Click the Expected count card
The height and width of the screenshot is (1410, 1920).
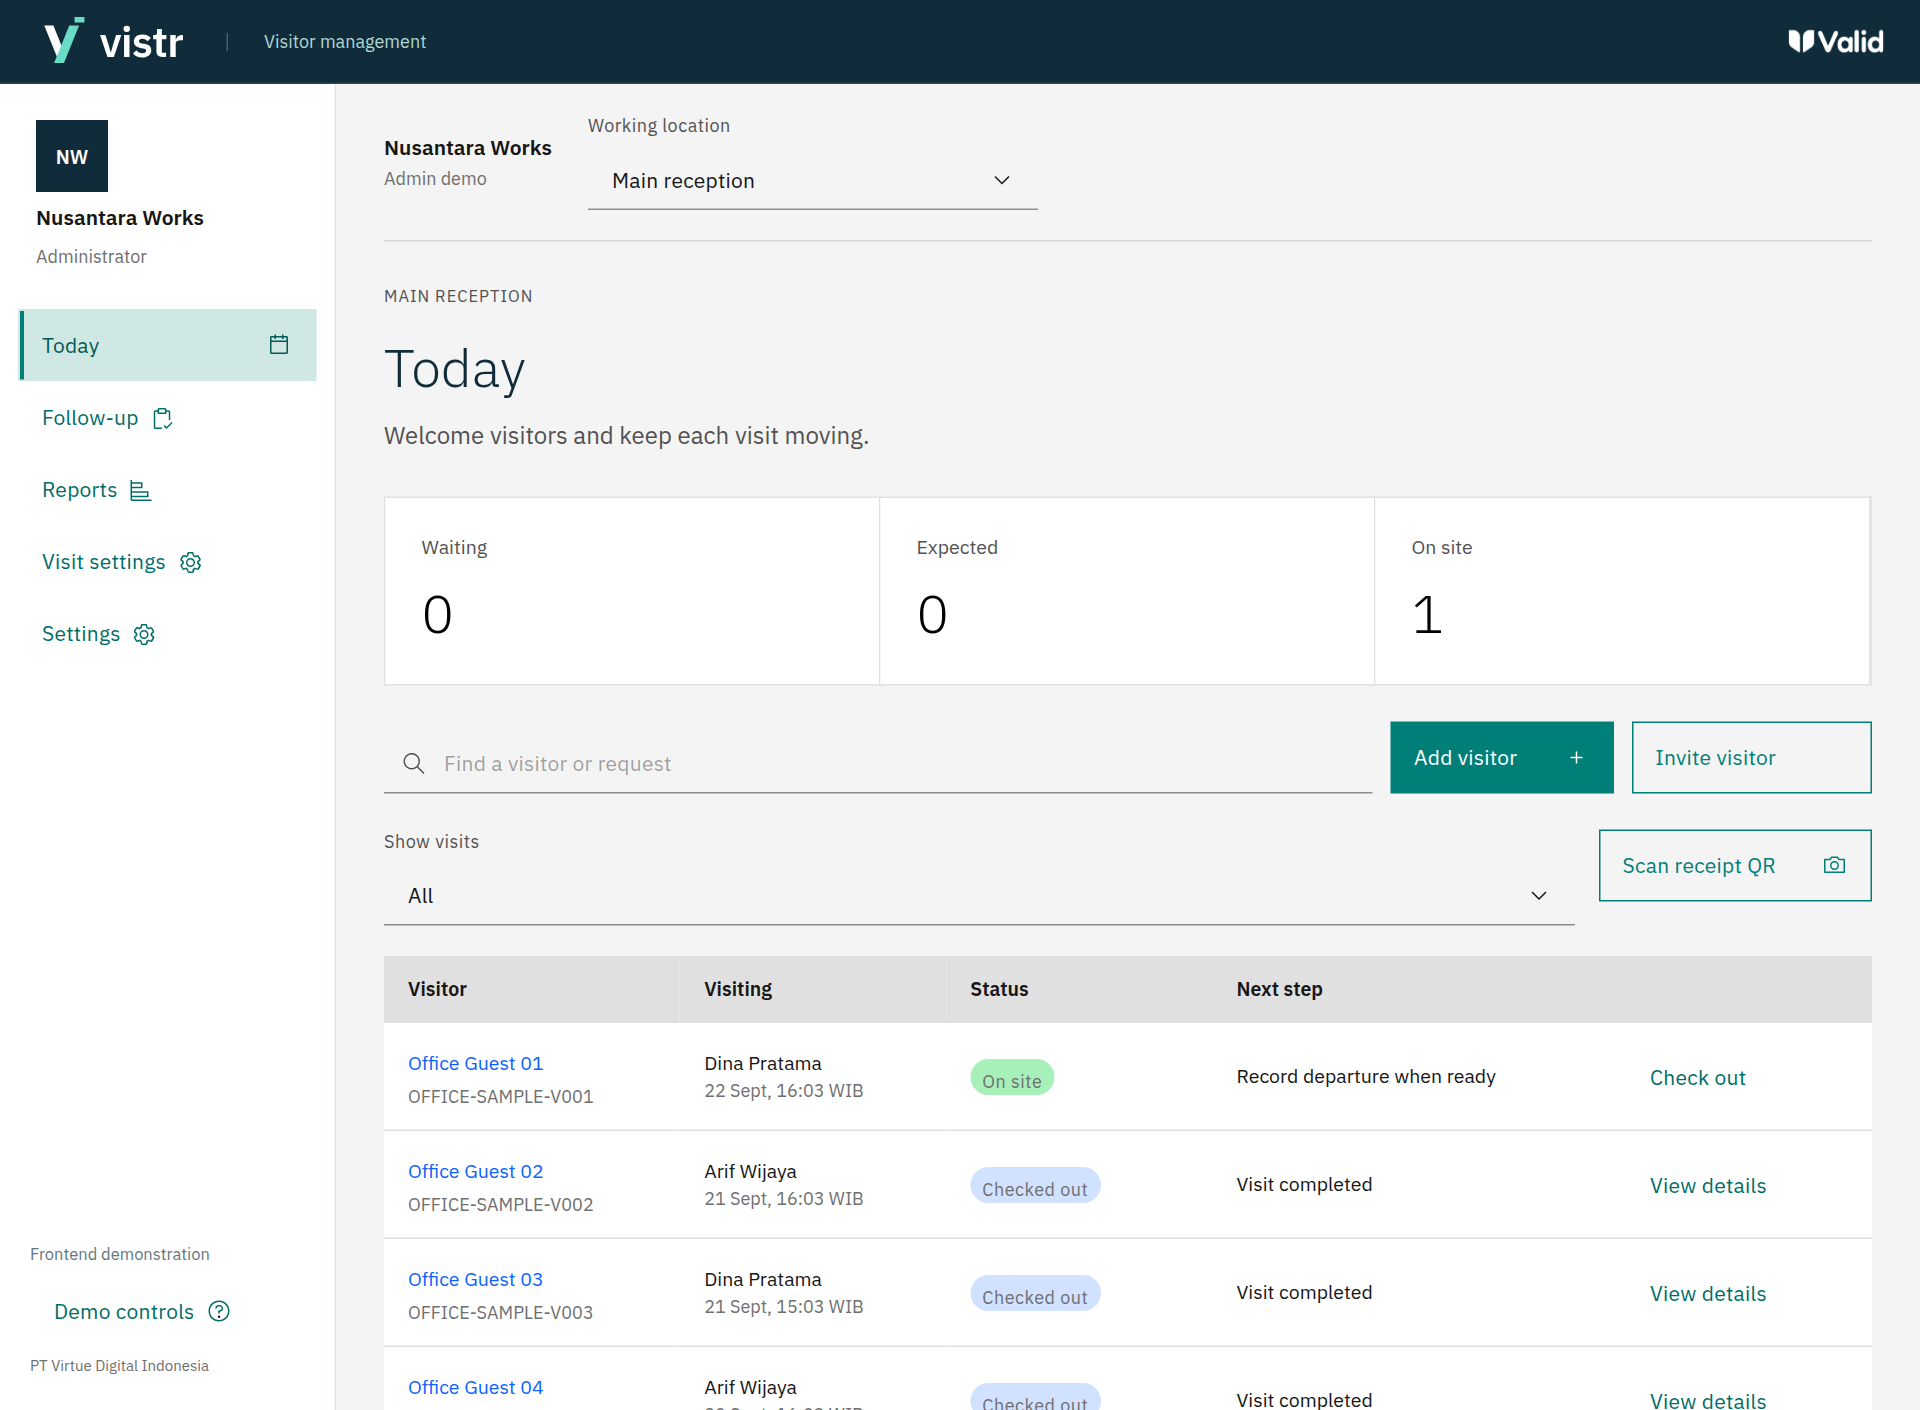1127,591
